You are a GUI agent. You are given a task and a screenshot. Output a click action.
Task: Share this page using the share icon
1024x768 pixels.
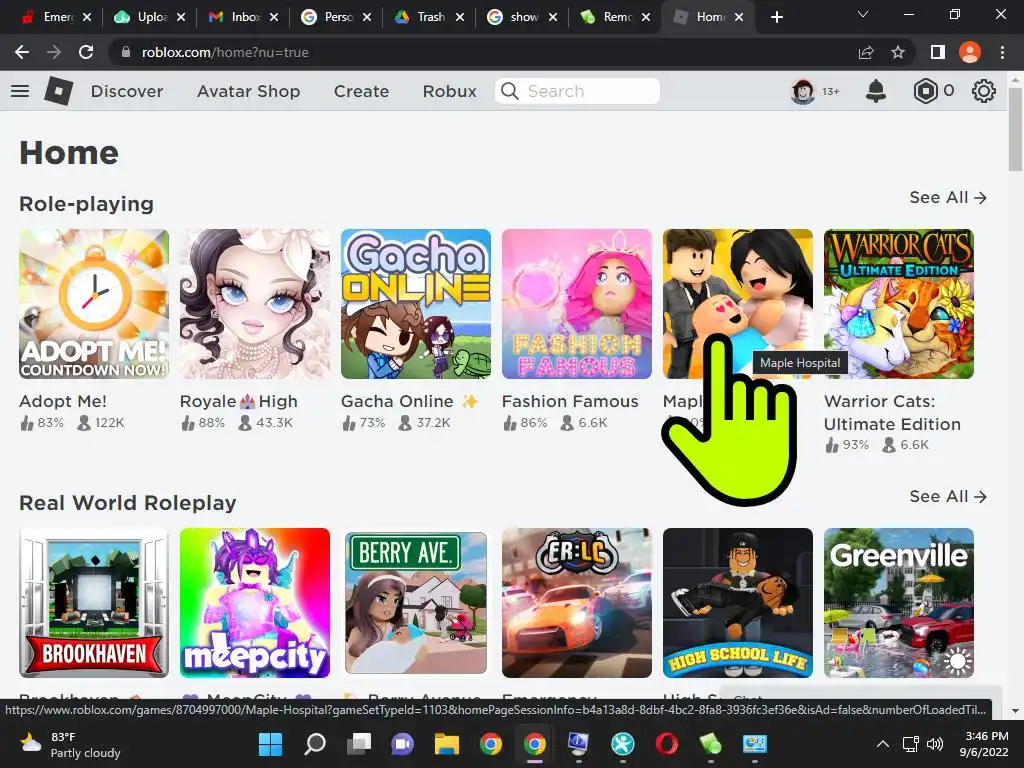866,52
